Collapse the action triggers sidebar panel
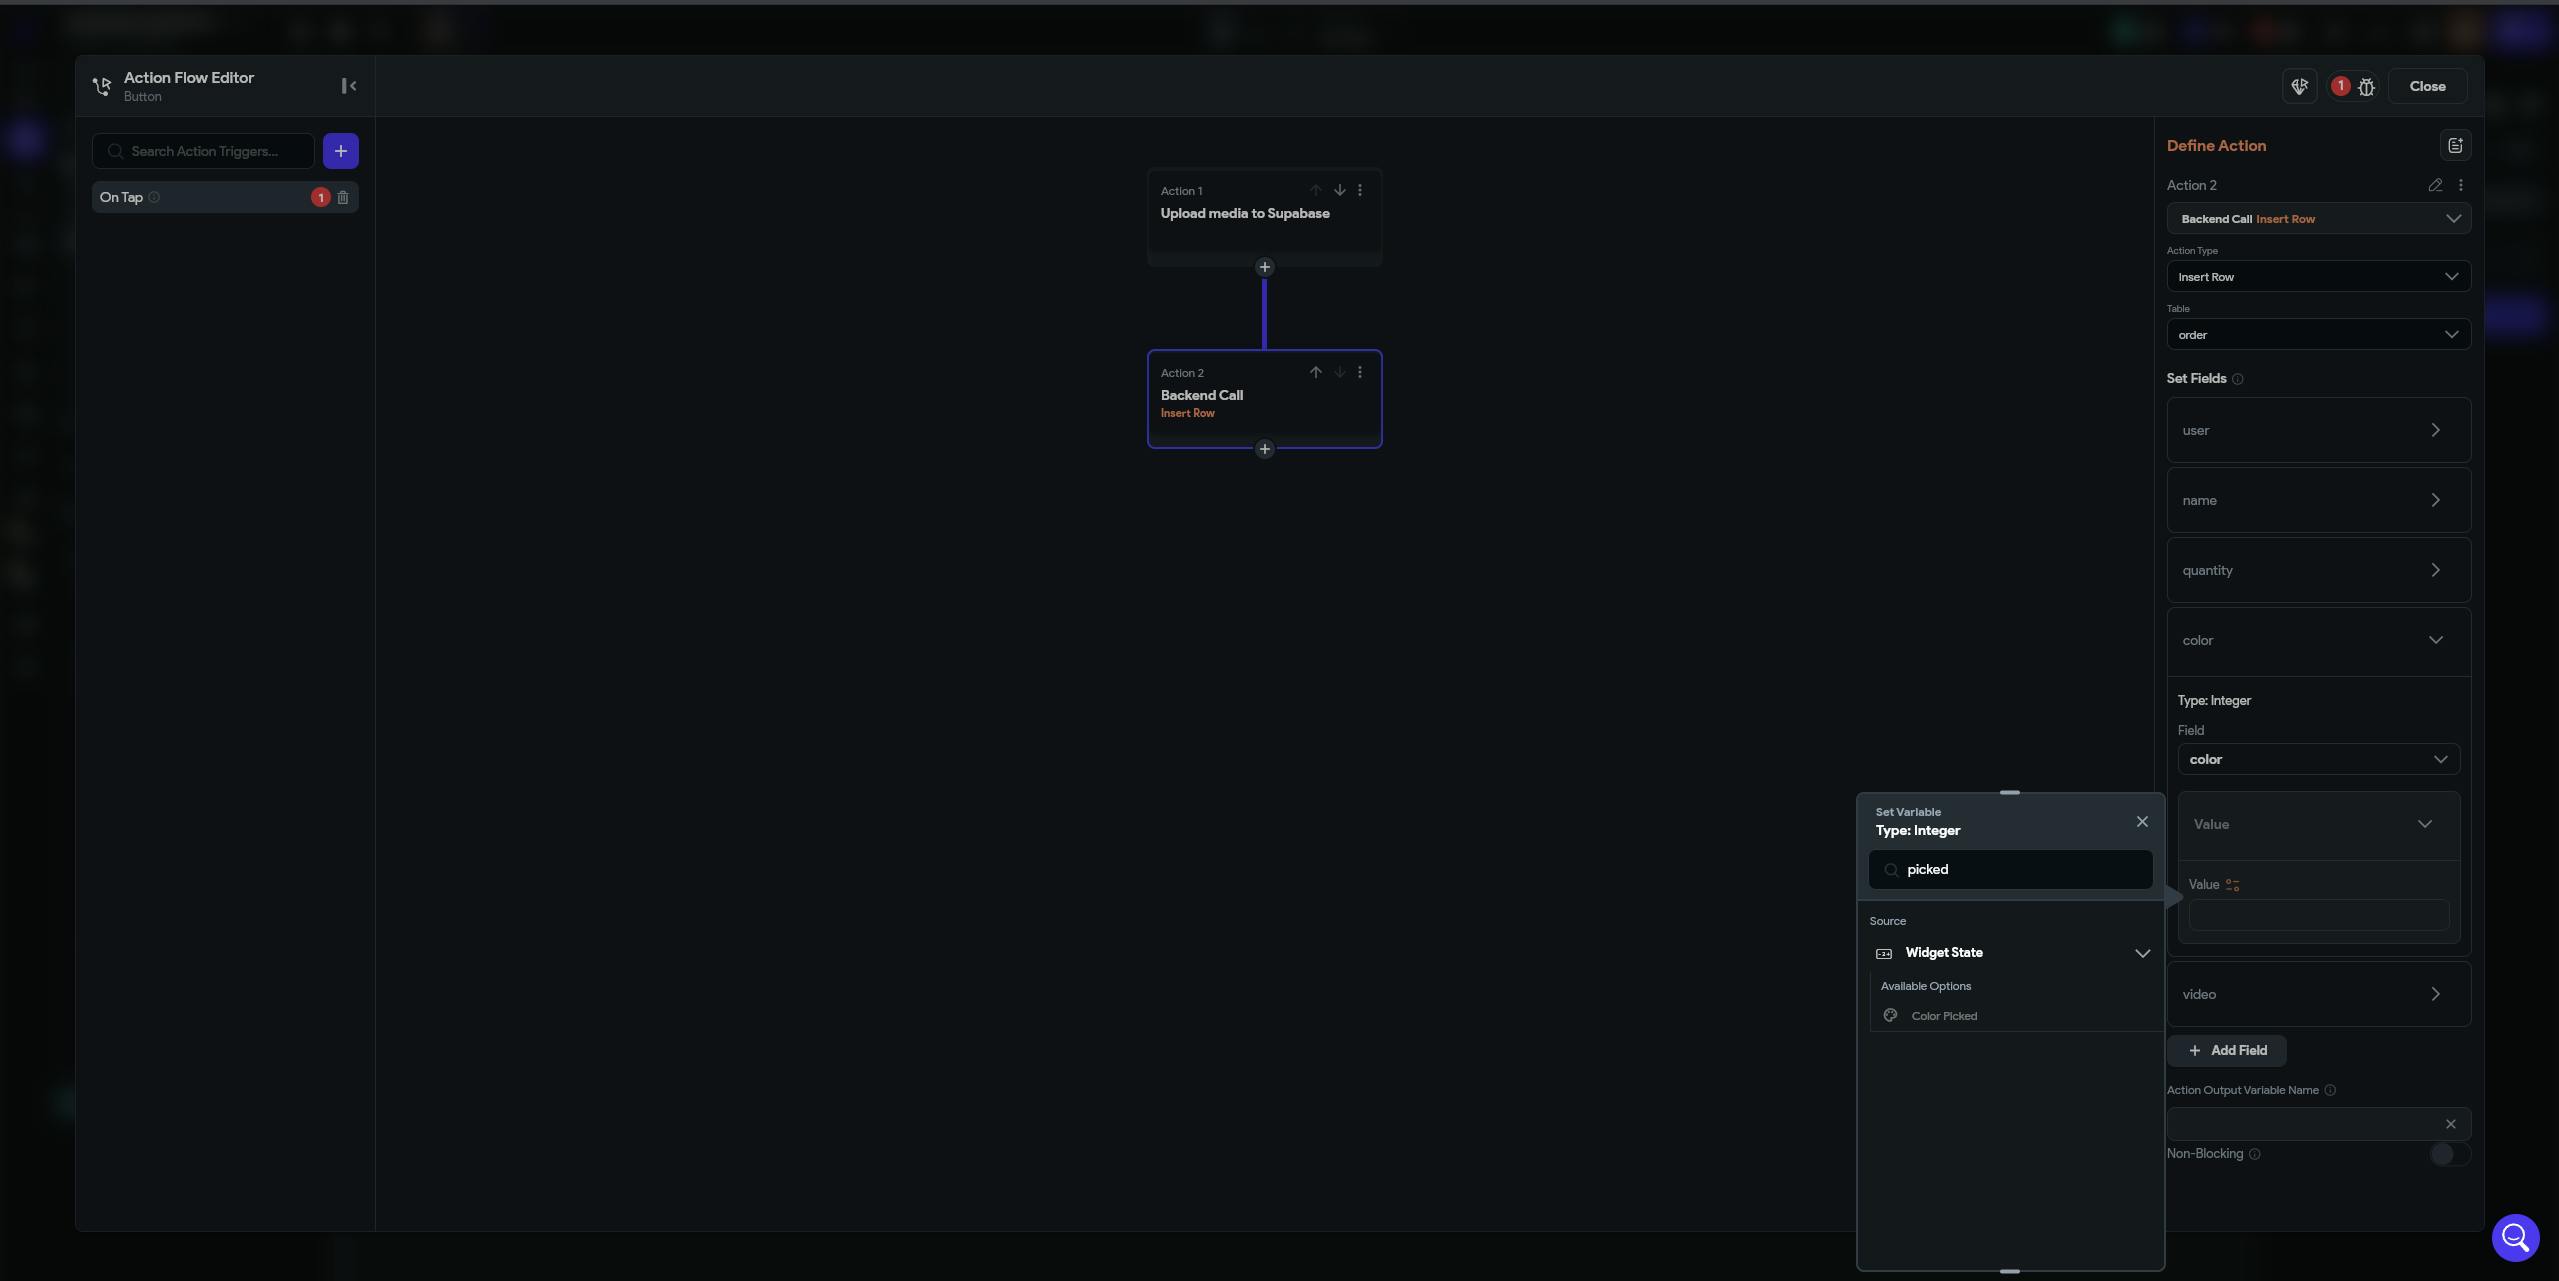 click(x=348, y=86)
